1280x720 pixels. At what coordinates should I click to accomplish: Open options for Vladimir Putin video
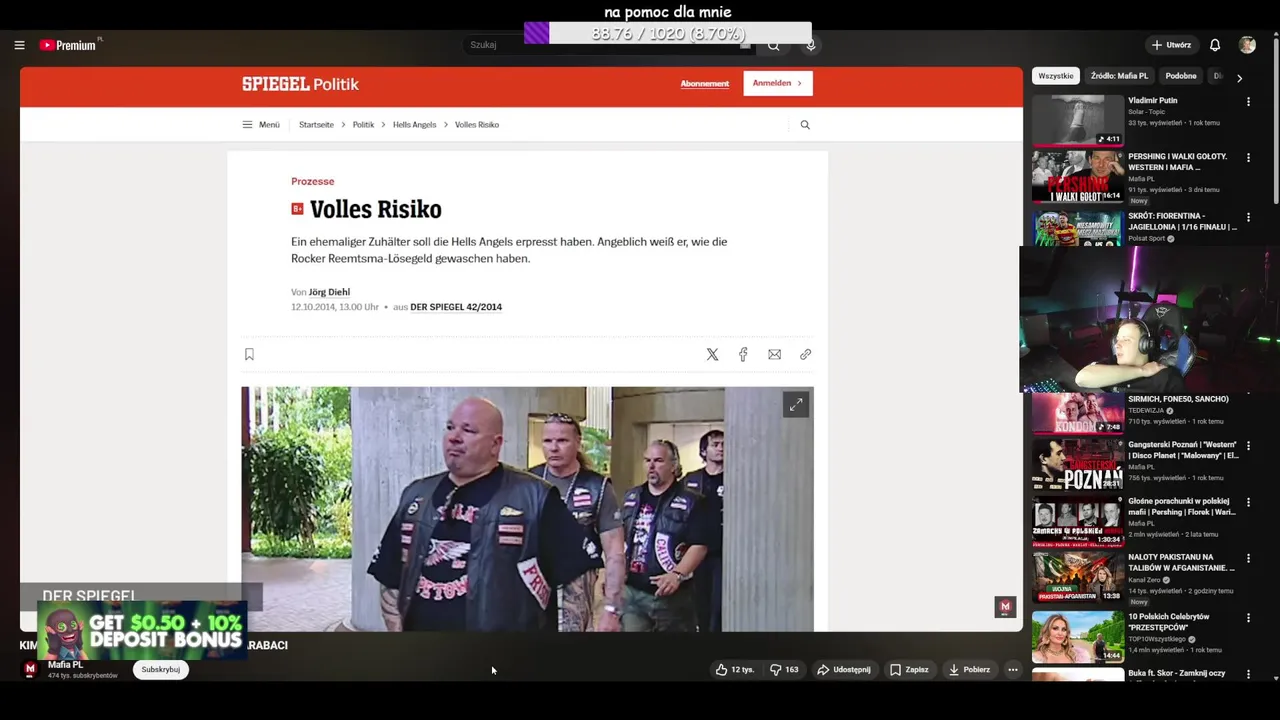tap(1248, 102)
